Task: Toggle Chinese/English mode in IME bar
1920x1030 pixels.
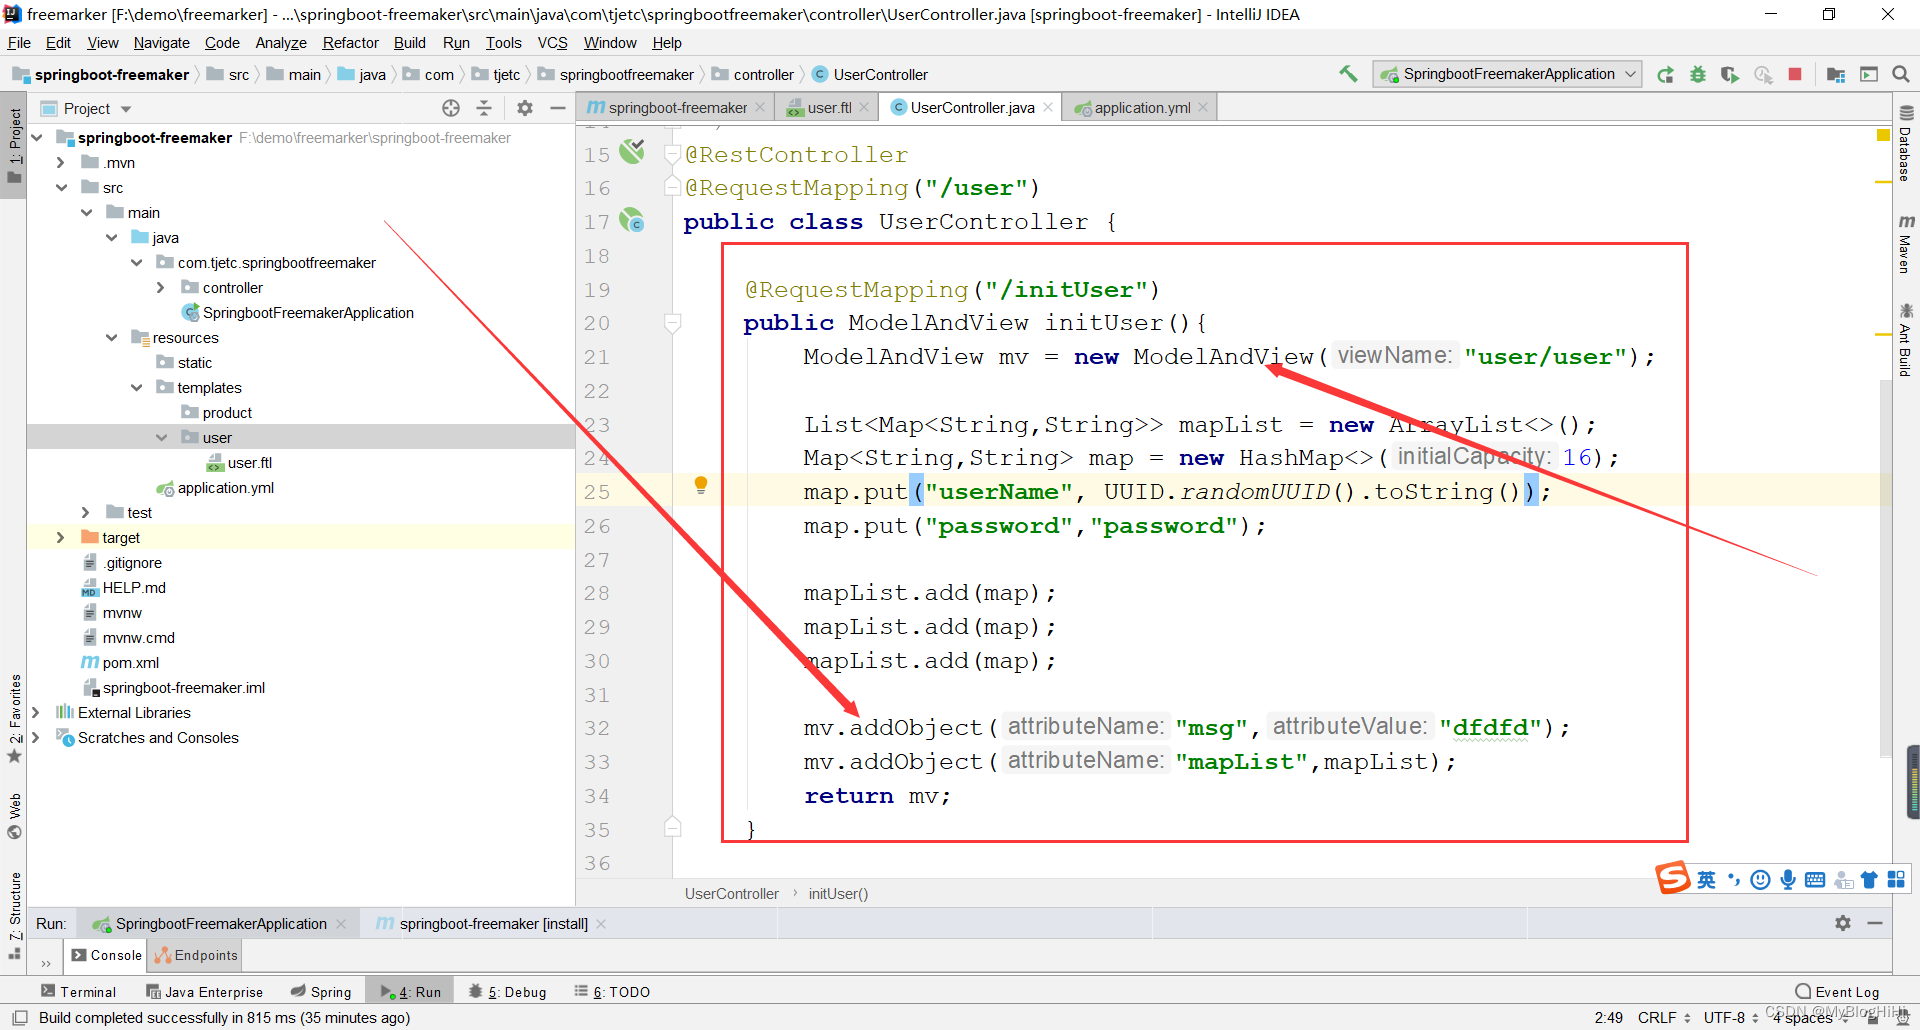Action: [1706, 880]
